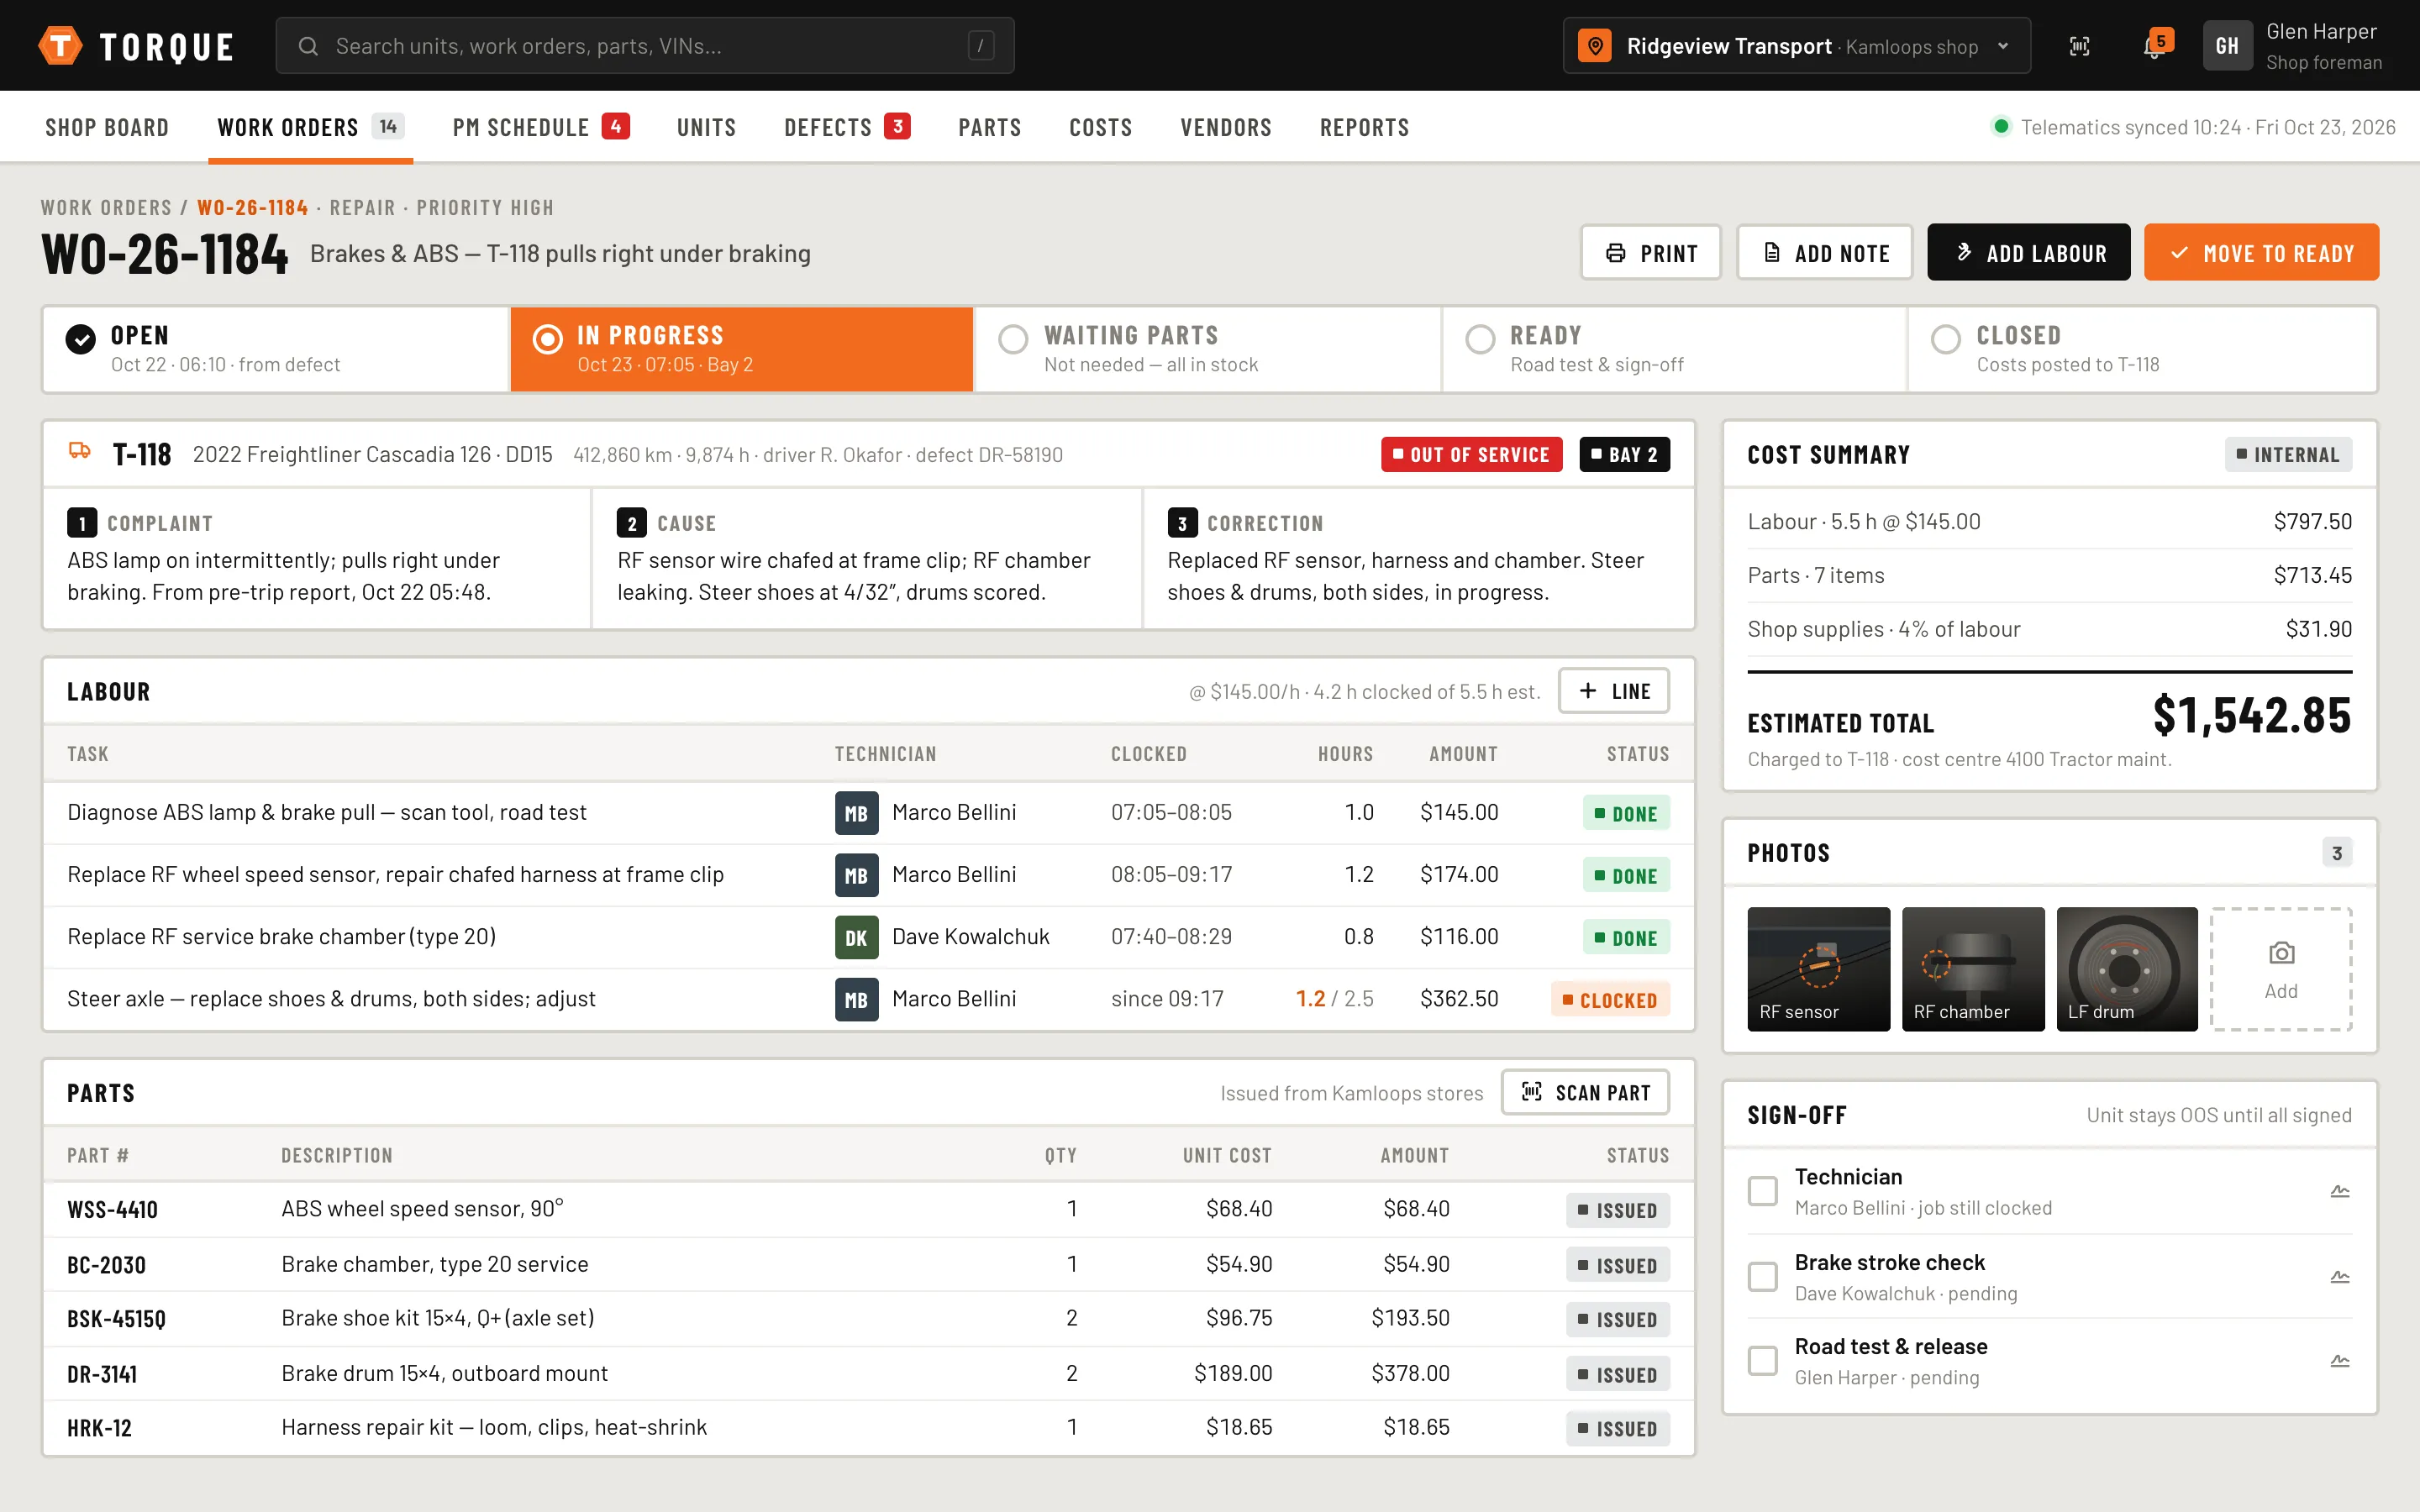
Task: Add a labour line with + Line
Action: pyautogui.click(x=1614, y=691)
